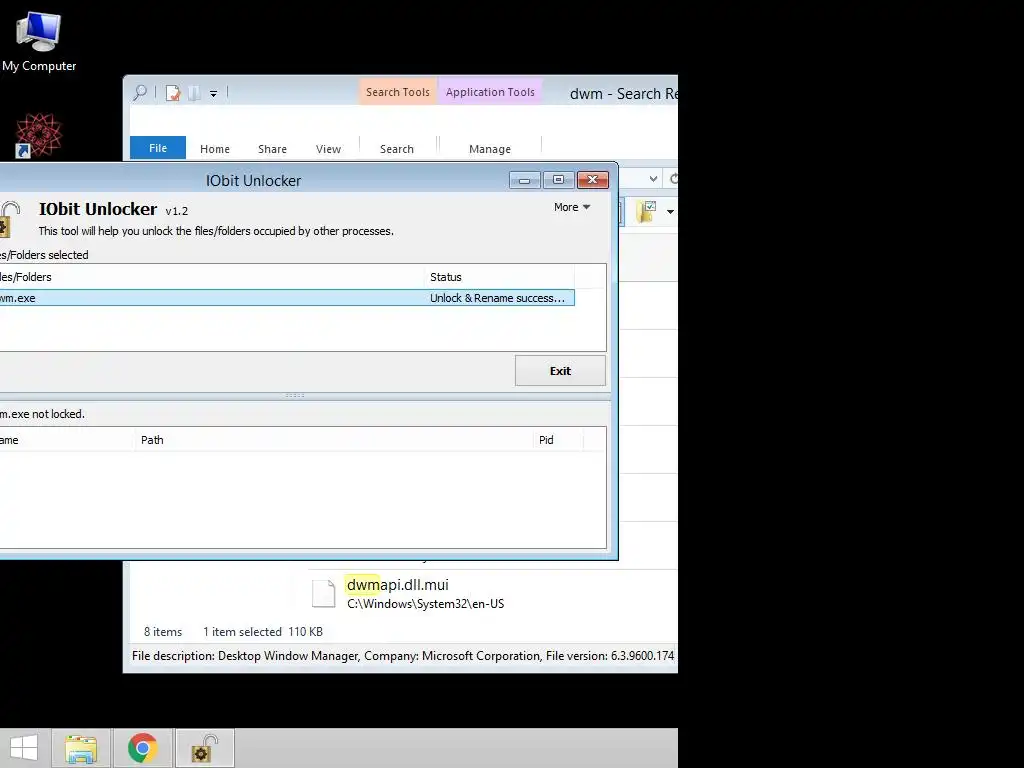Click the Status column header
This screenshot has height=768, width=1024.
(x=500, y=277)
